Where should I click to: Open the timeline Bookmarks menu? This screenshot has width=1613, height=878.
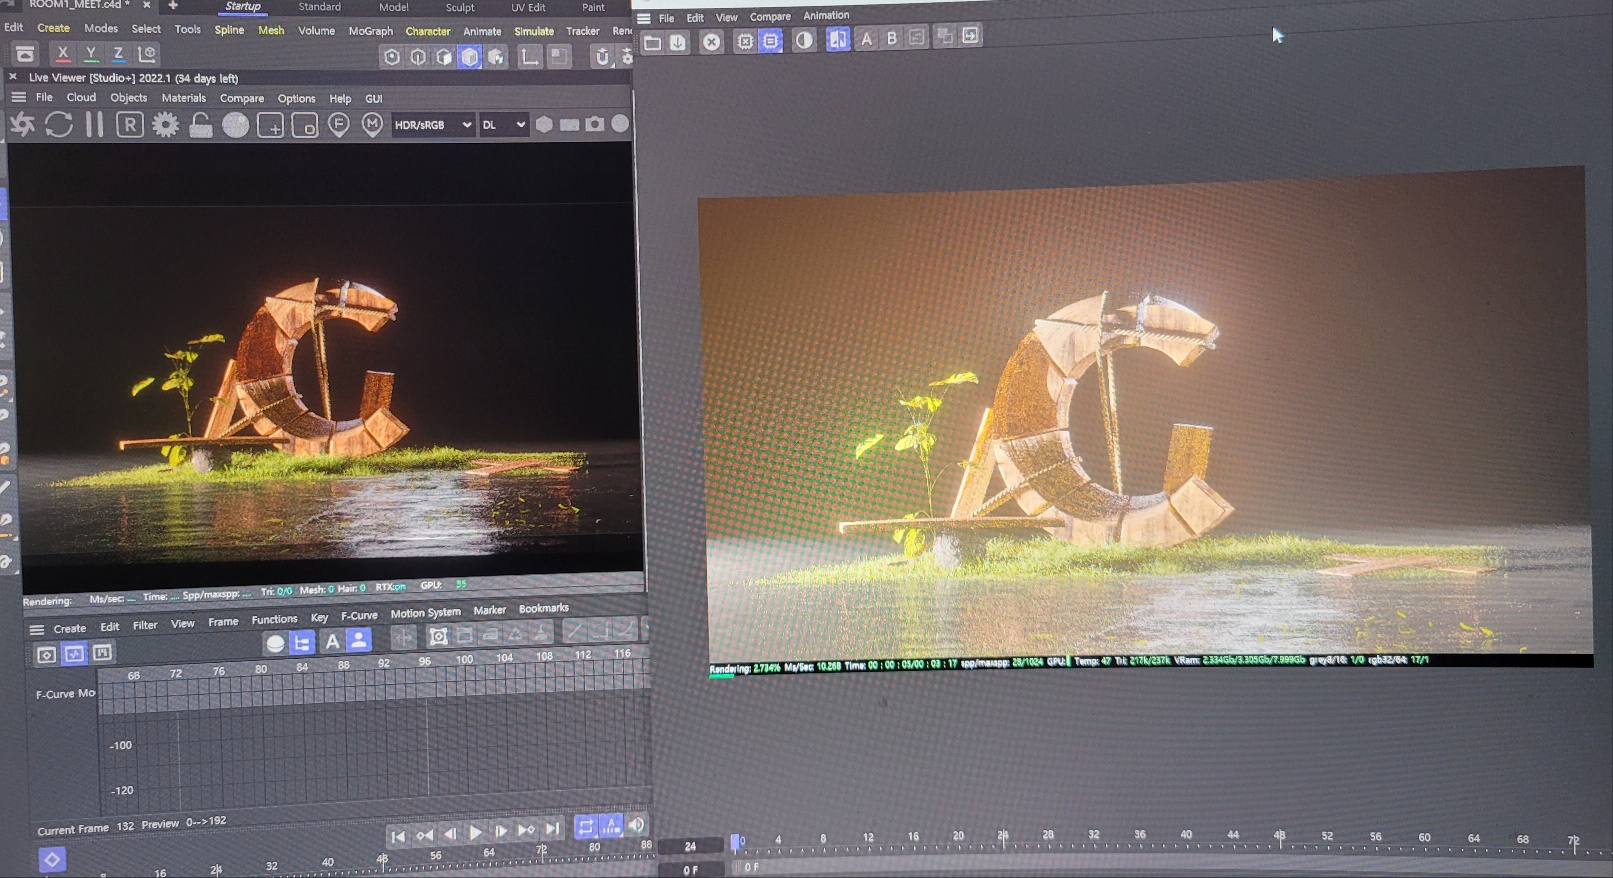point(544,608)
